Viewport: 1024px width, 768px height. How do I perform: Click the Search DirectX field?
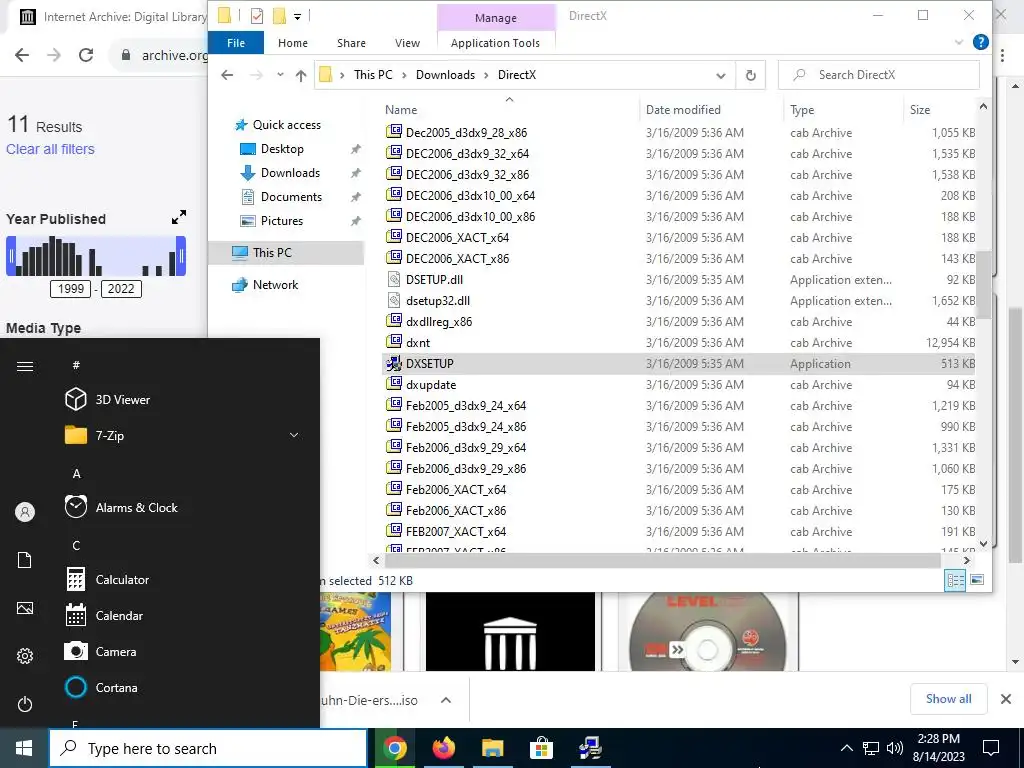coord(879,75)
